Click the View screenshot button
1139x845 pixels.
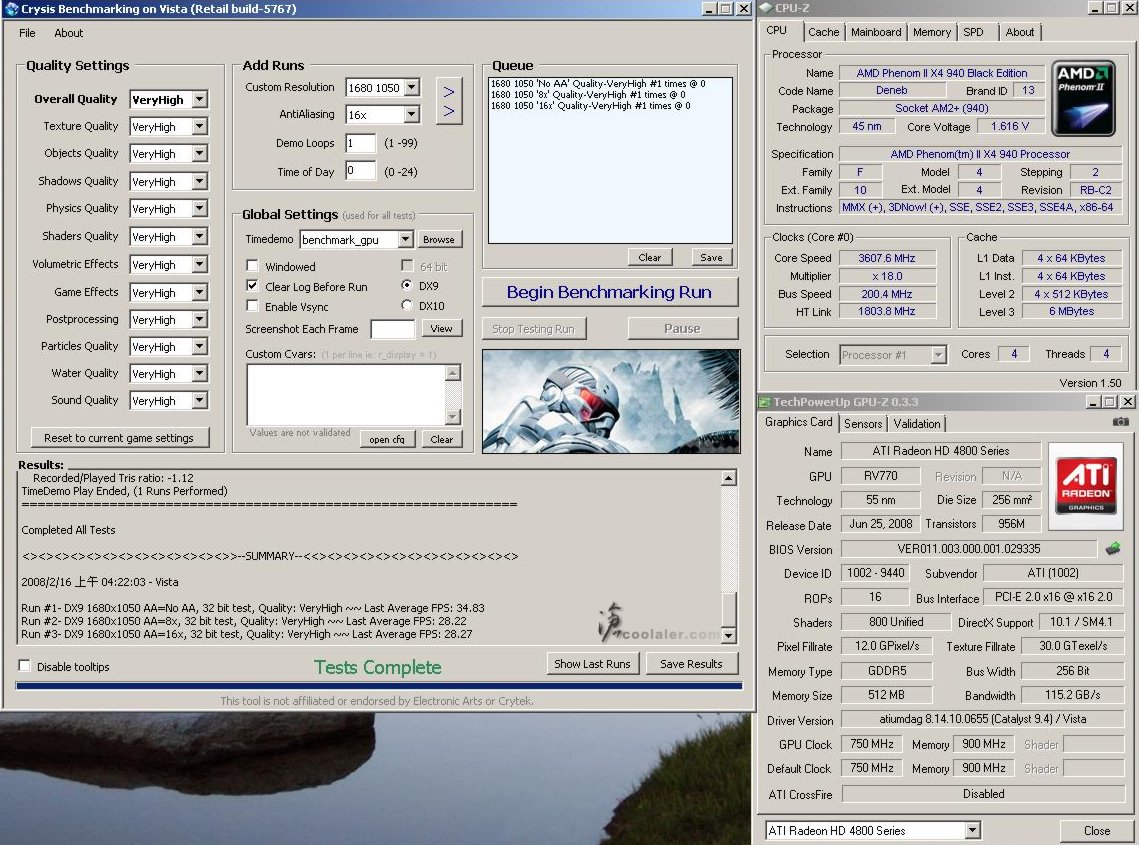click(x=441, y=328)
